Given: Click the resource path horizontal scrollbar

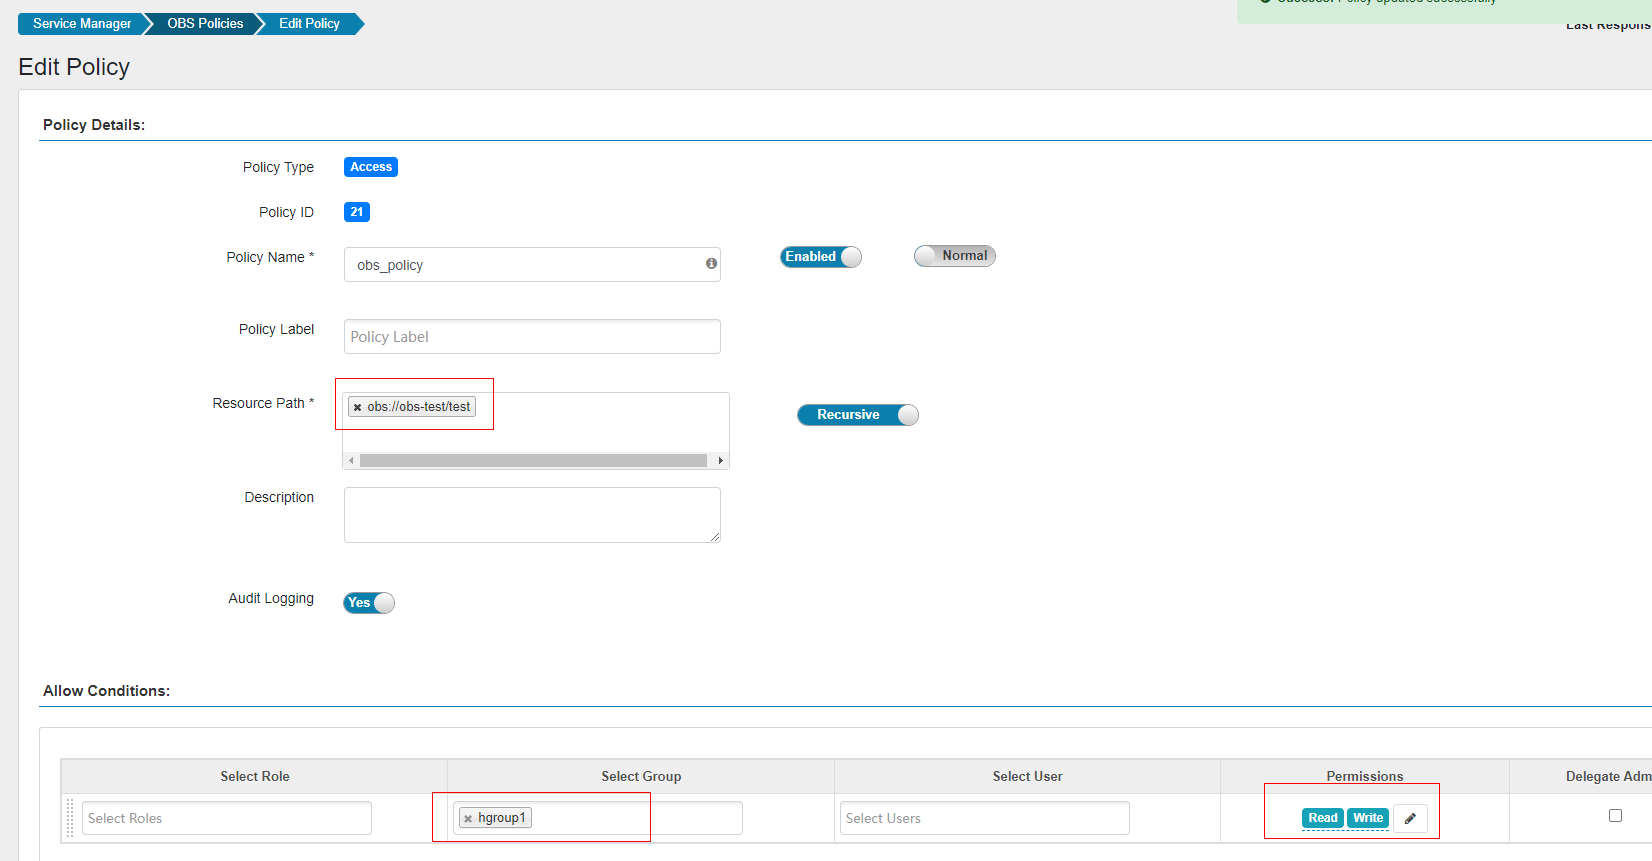Looking at the screenshot, I should 533,461.
